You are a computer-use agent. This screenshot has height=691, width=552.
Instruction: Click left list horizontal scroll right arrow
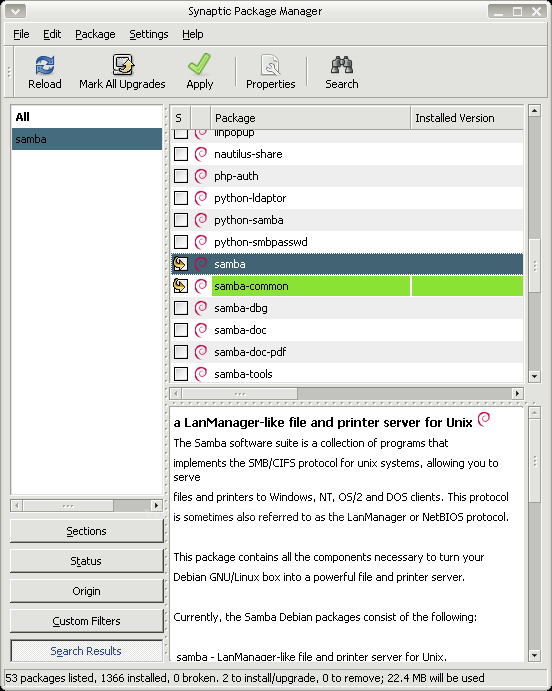coord(156,505)
